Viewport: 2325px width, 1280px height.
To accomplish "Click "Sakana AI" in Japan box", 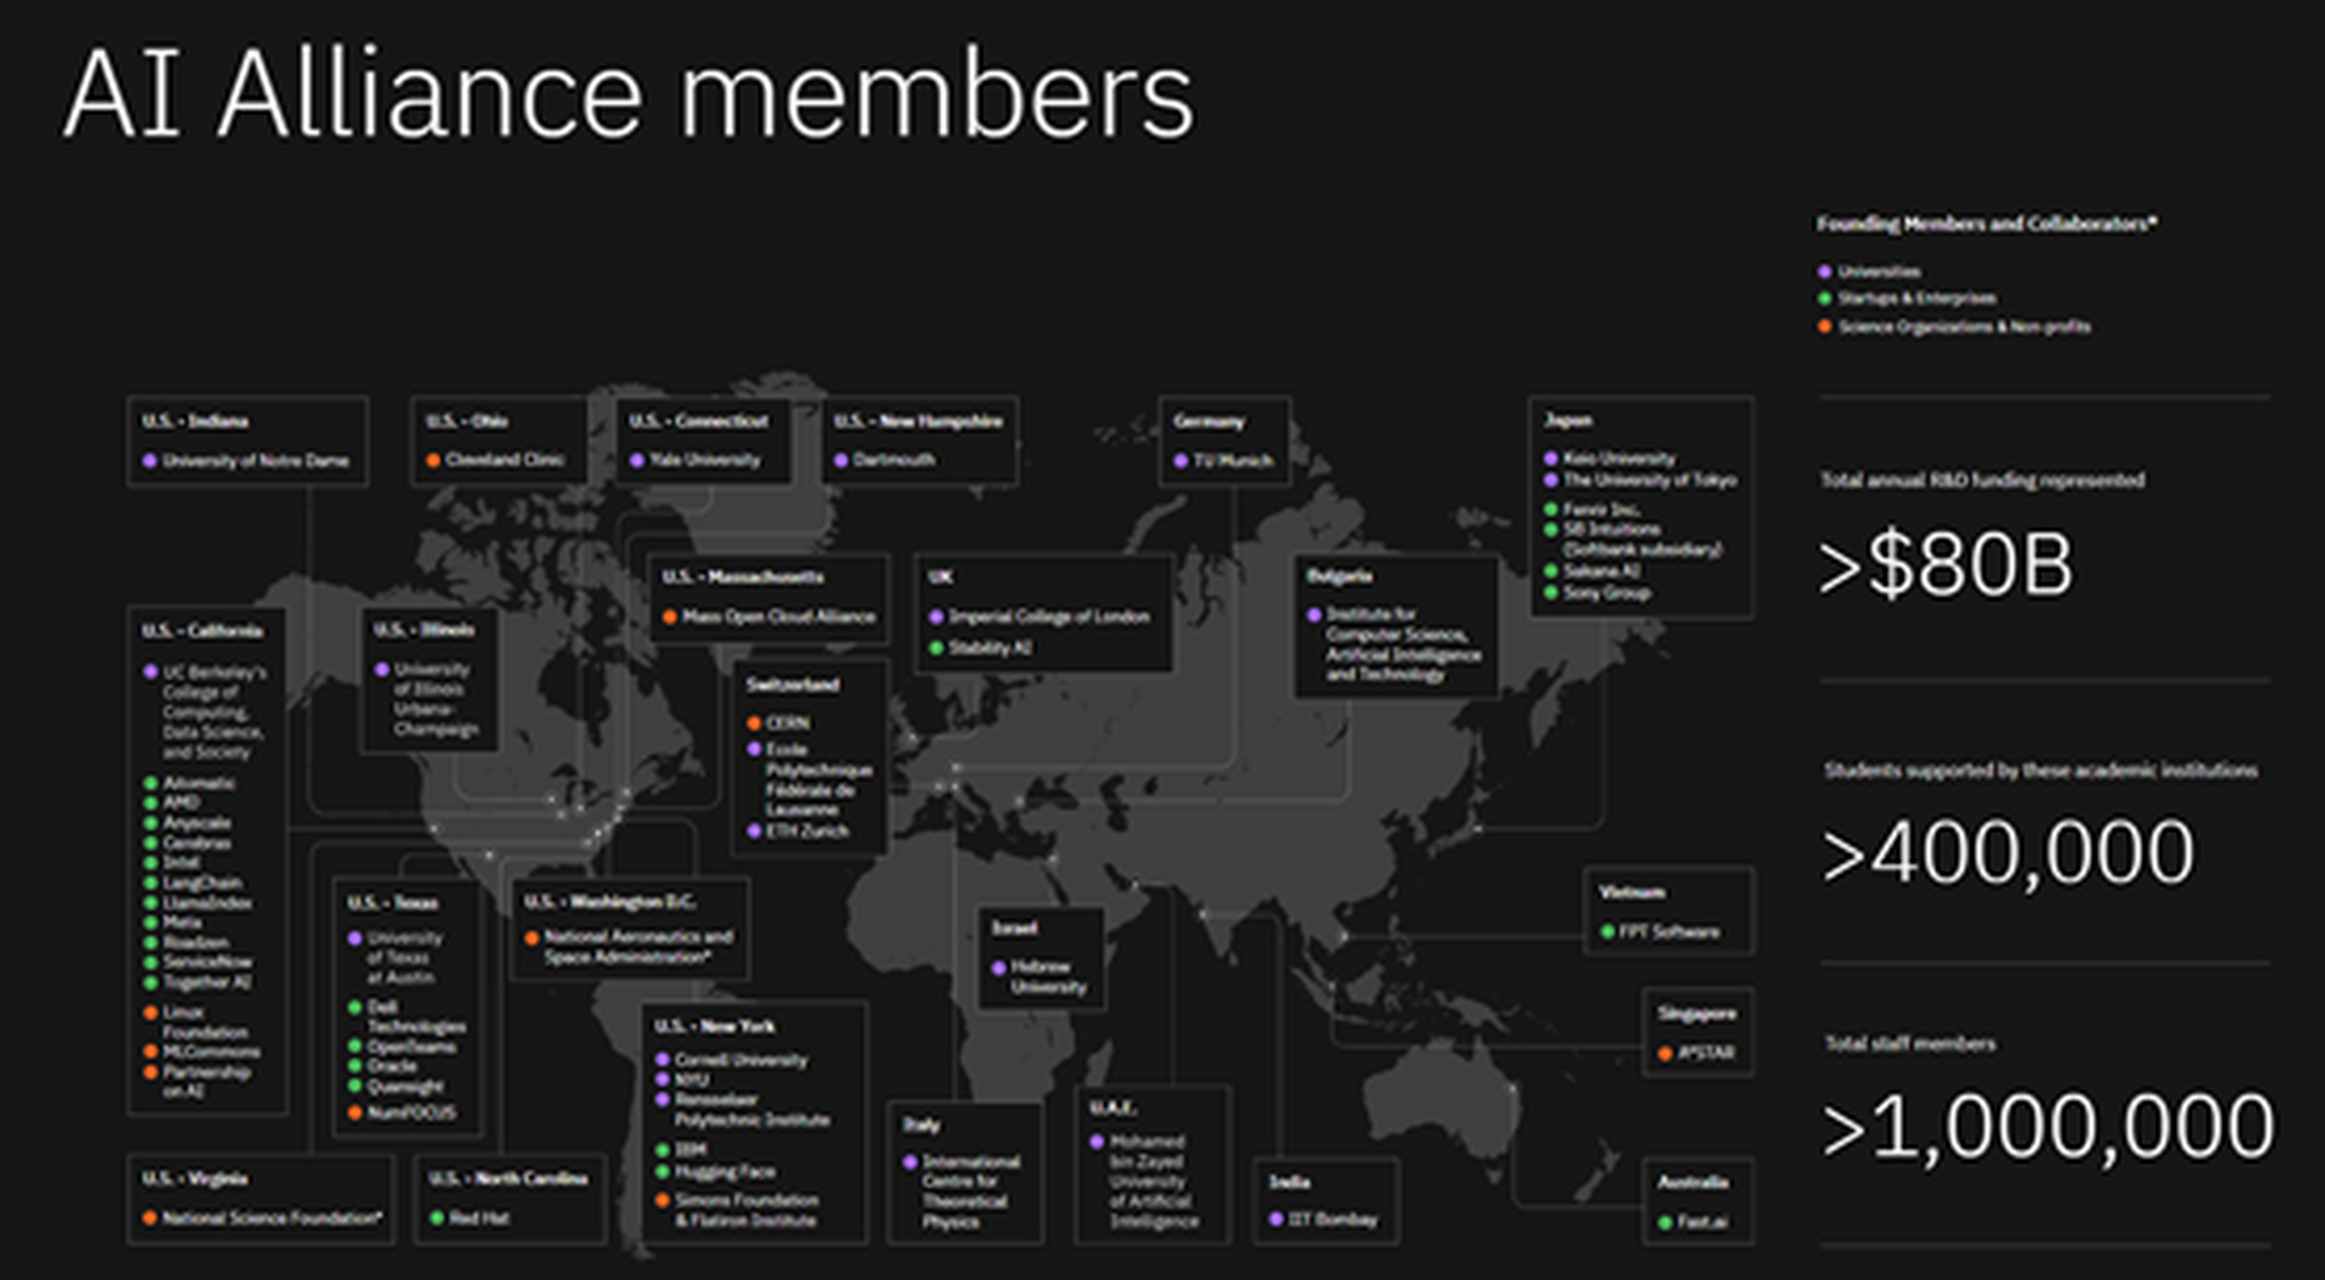I will (x=1602, y=571).
